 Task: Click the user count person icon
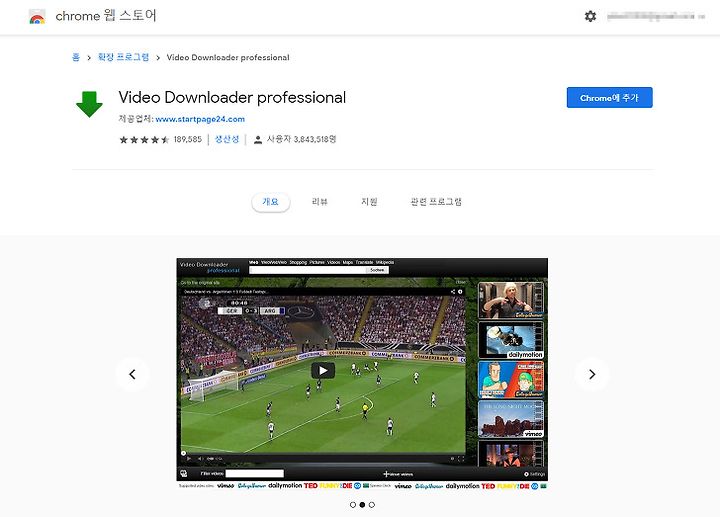(x=258, y=140)
